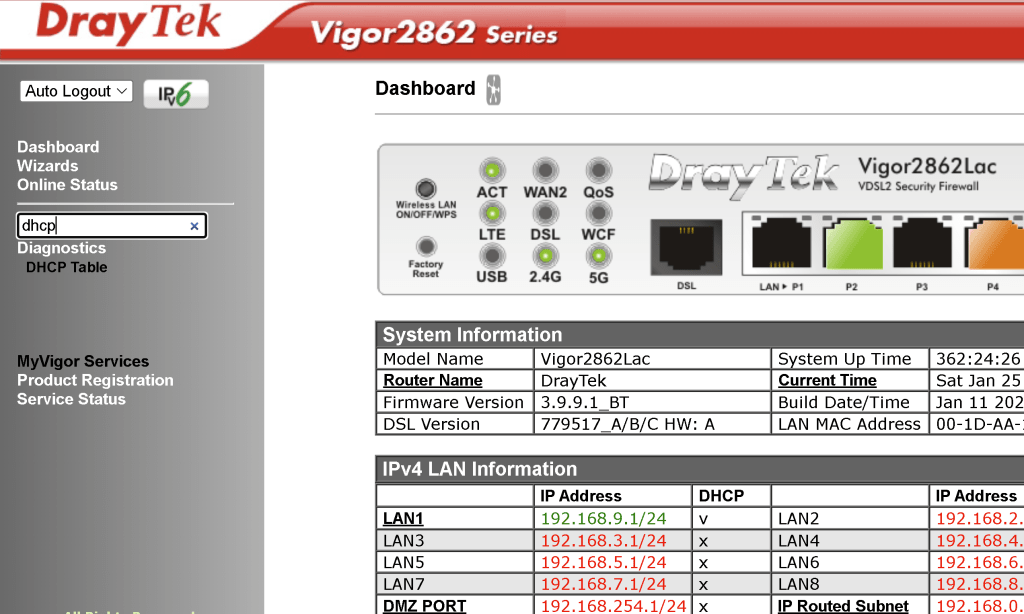Open the DHCP Table menu entry
This screenshot has width=1024, height=614.
pyautogui.click(x=67, y=267)
